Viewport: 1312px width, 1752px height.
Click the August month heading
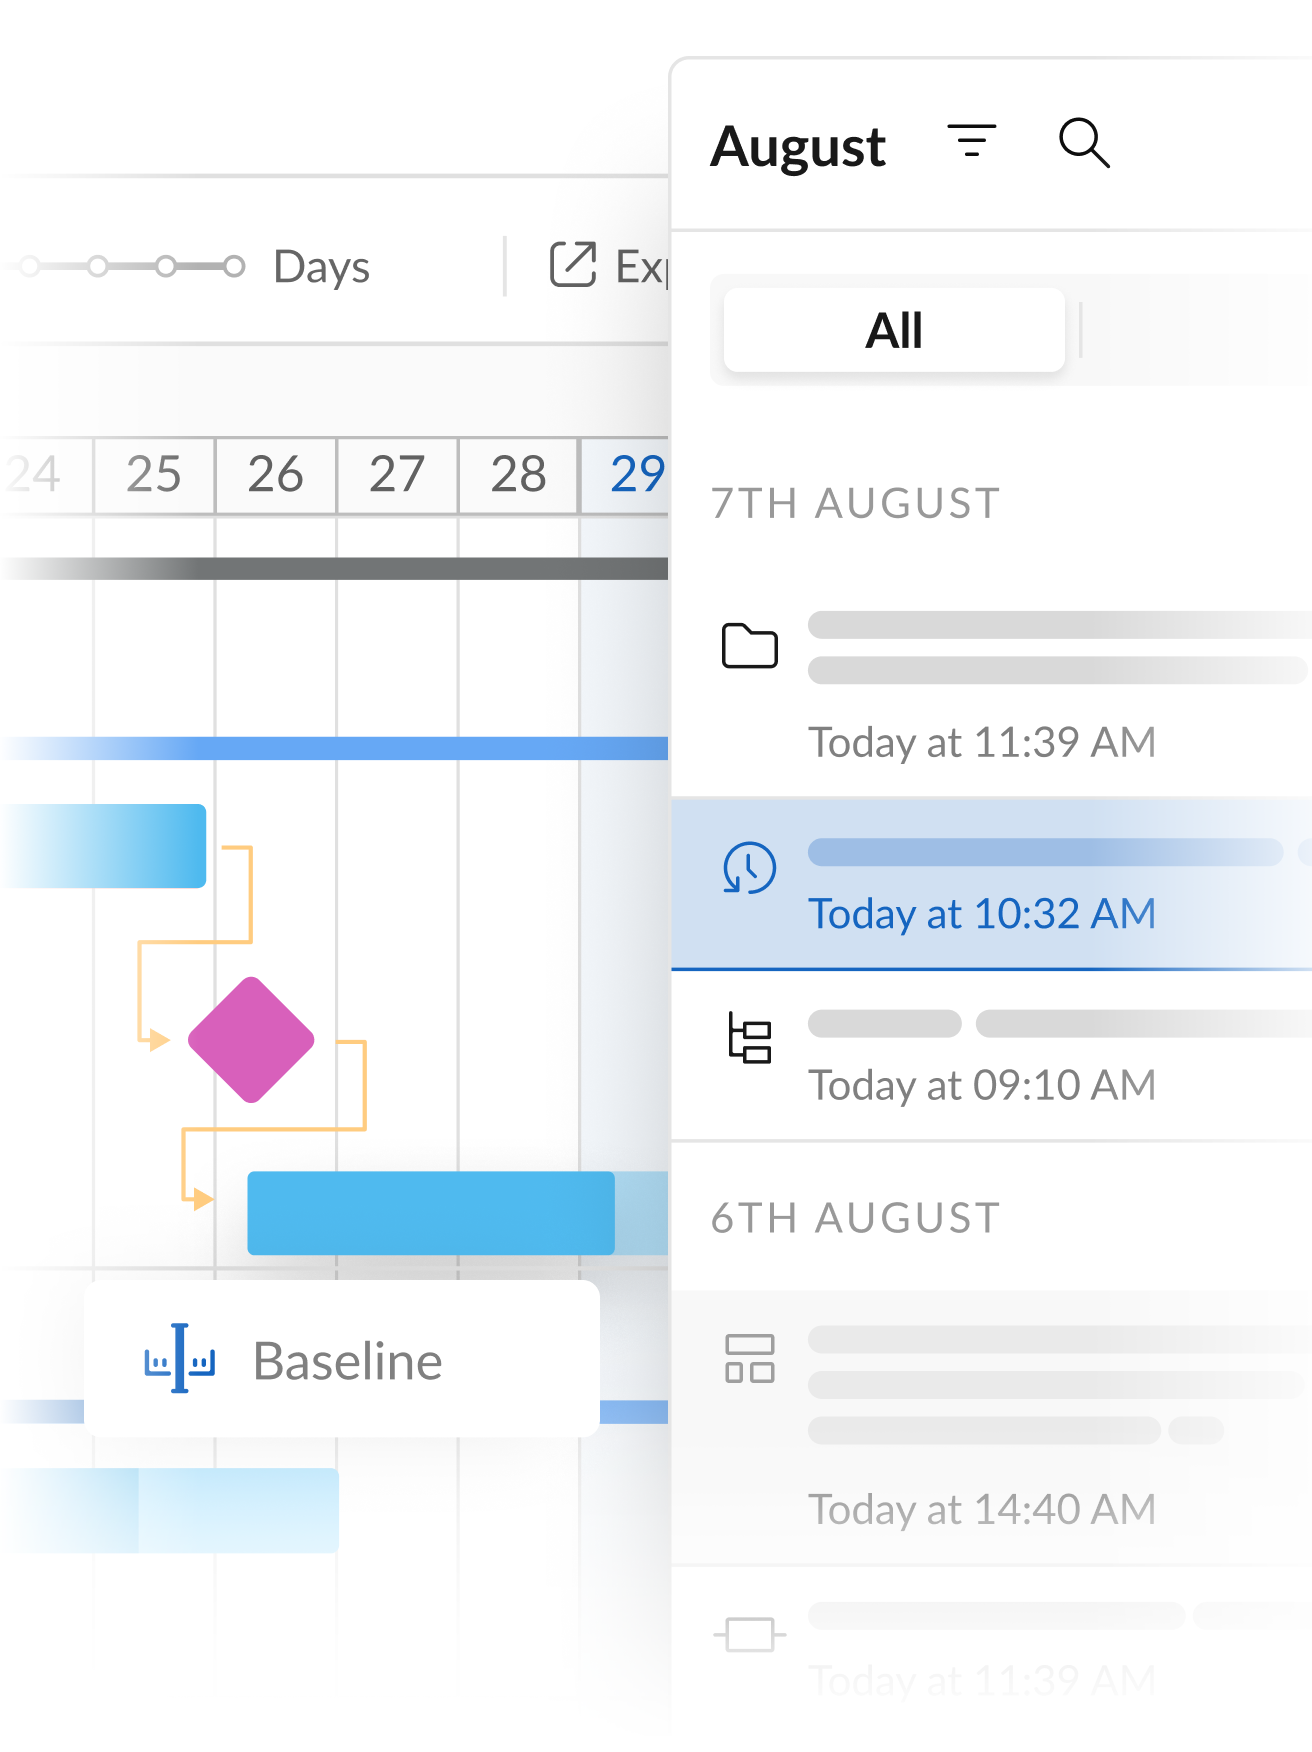point(798,146)
